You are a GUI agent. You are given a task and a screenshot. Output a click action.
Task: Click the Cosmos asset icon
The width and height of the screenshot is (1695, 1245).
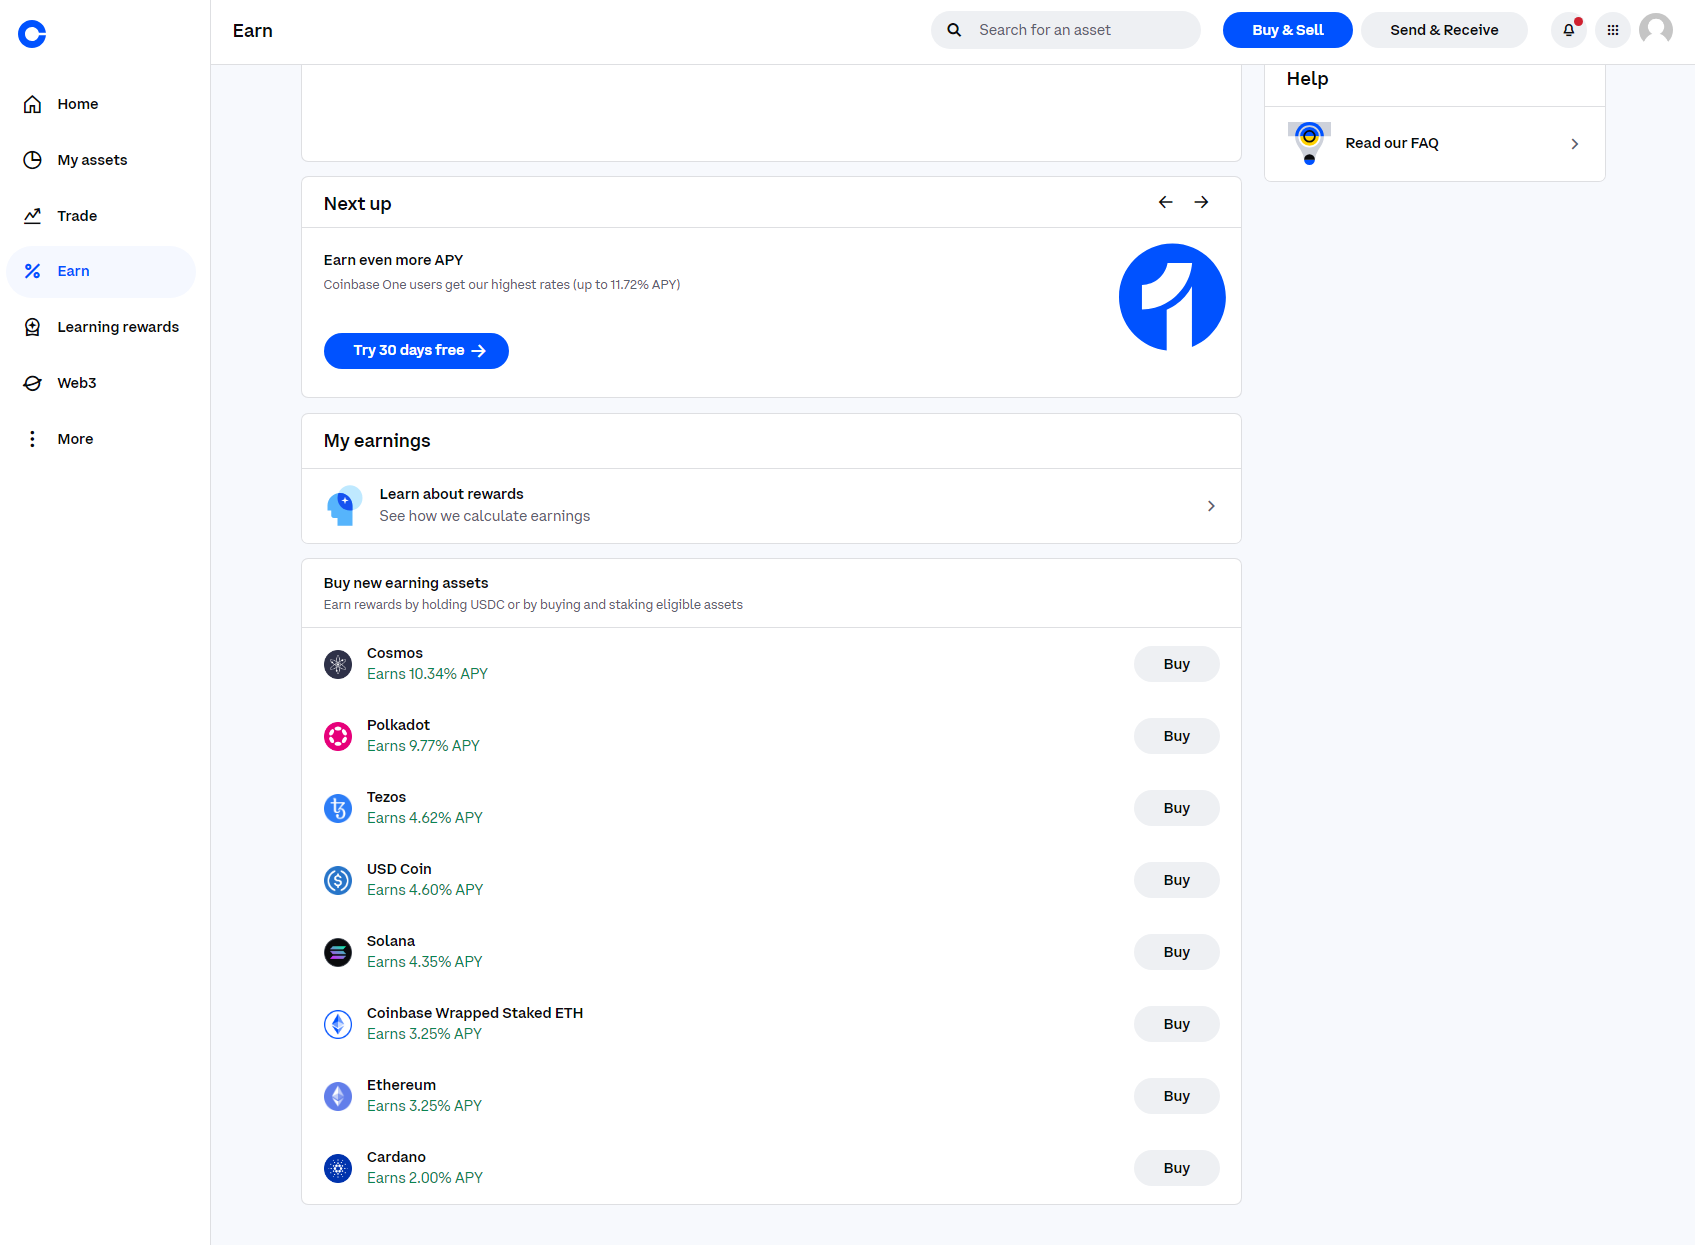338,664
